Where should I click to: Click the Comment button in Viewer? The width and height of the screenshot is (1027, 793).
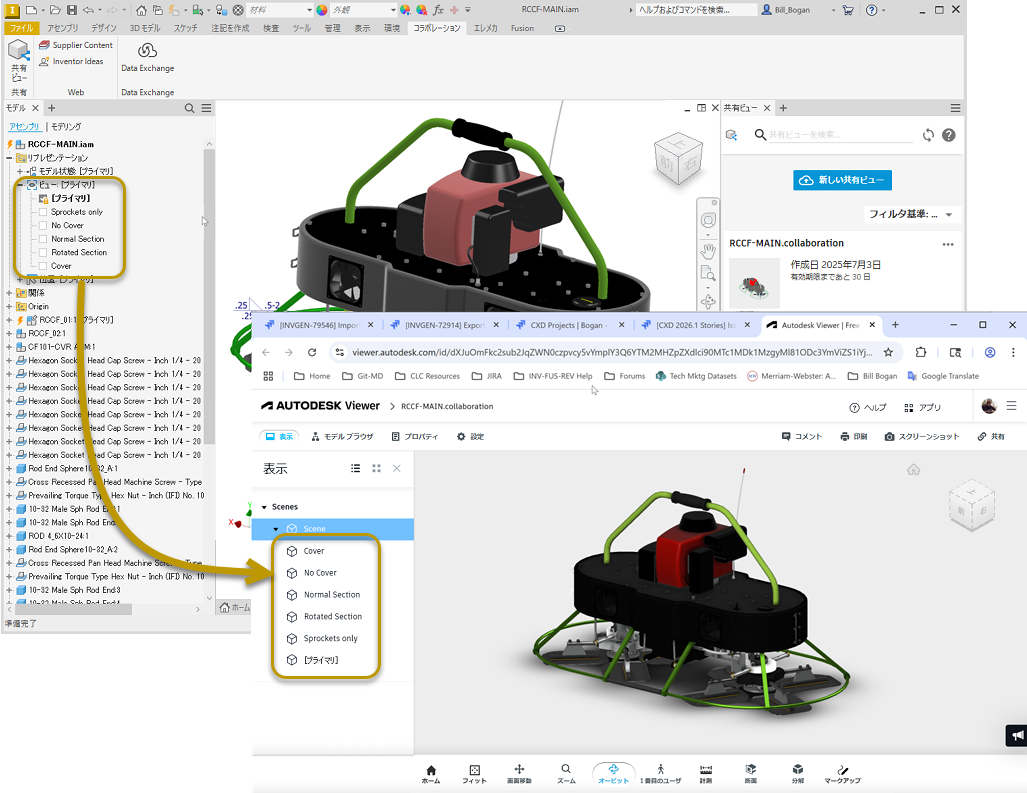(x=802, y=437)
